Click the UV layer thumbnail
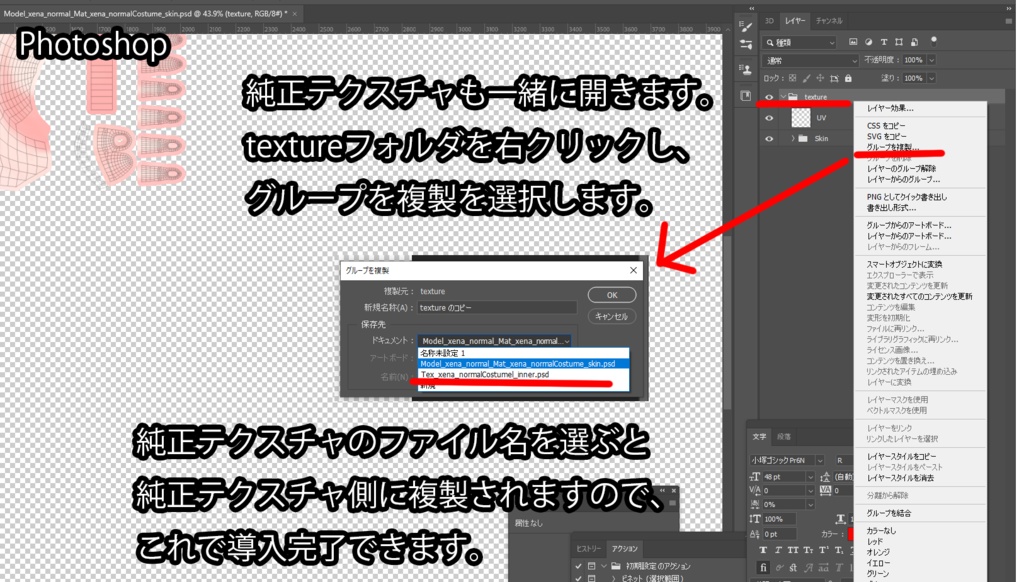This screenshot has width=1024, height=582. pyautogui.click(x=801, y=118)
